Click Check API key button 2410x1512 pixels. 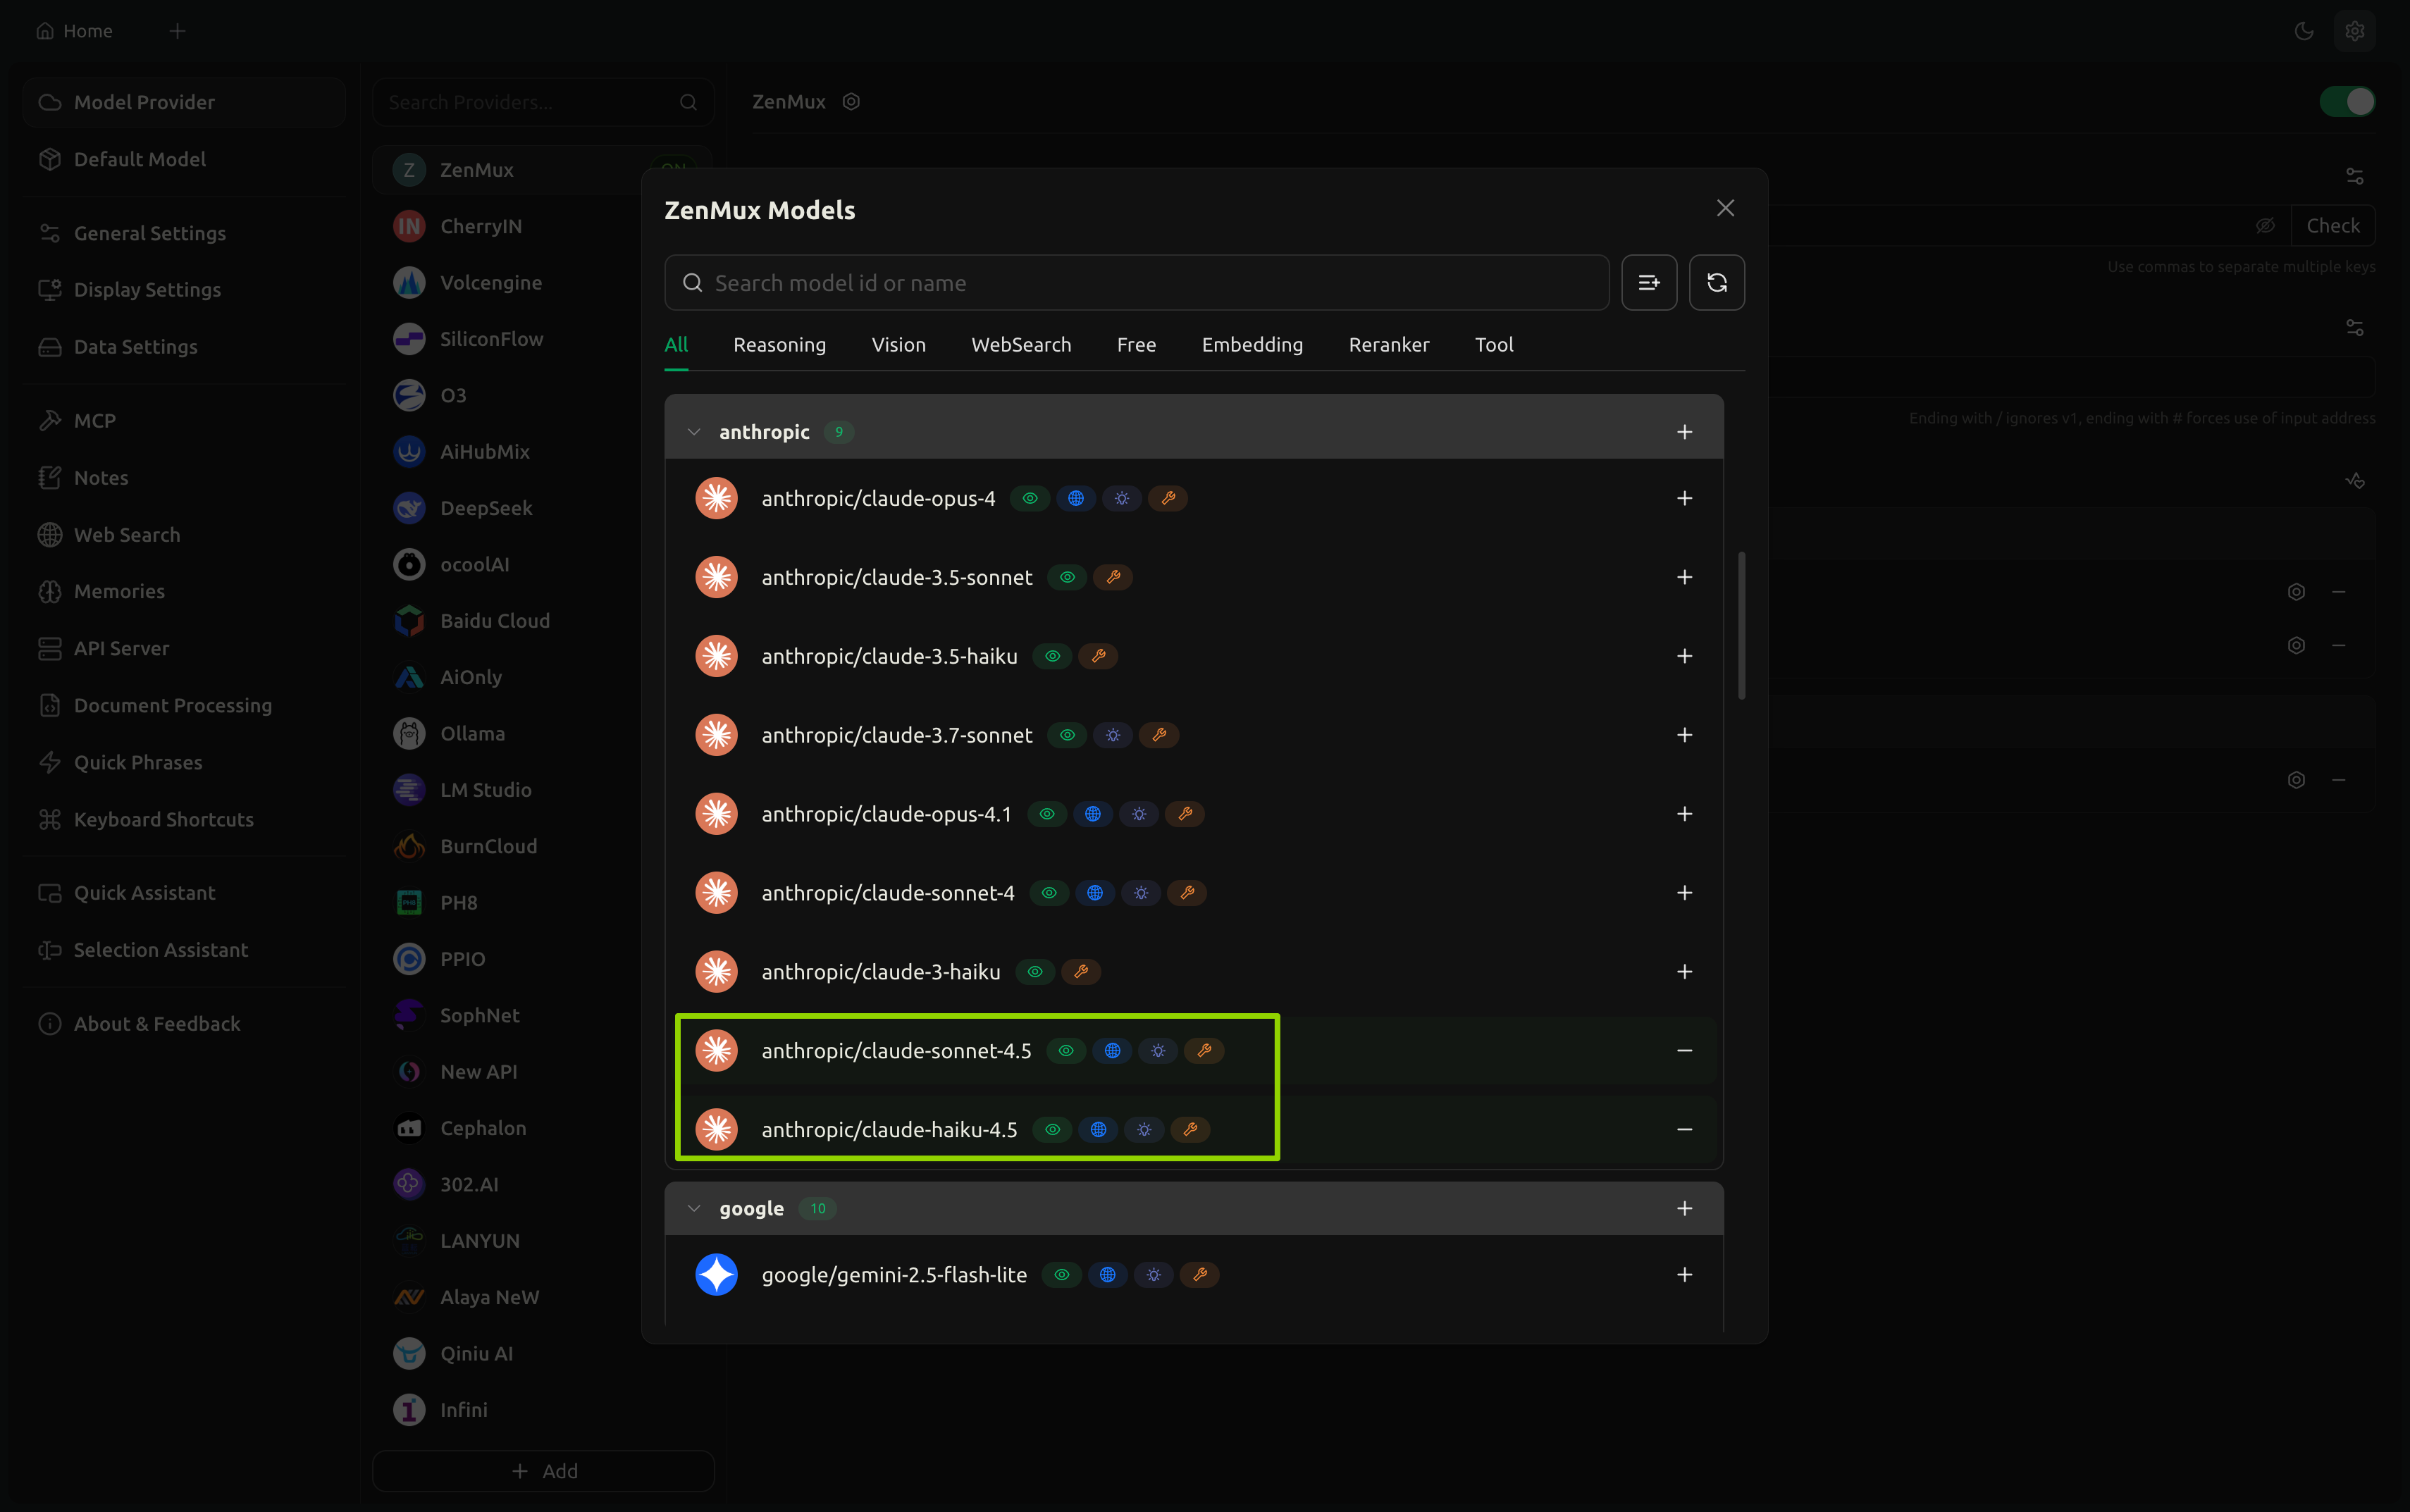coord(2332,225)
